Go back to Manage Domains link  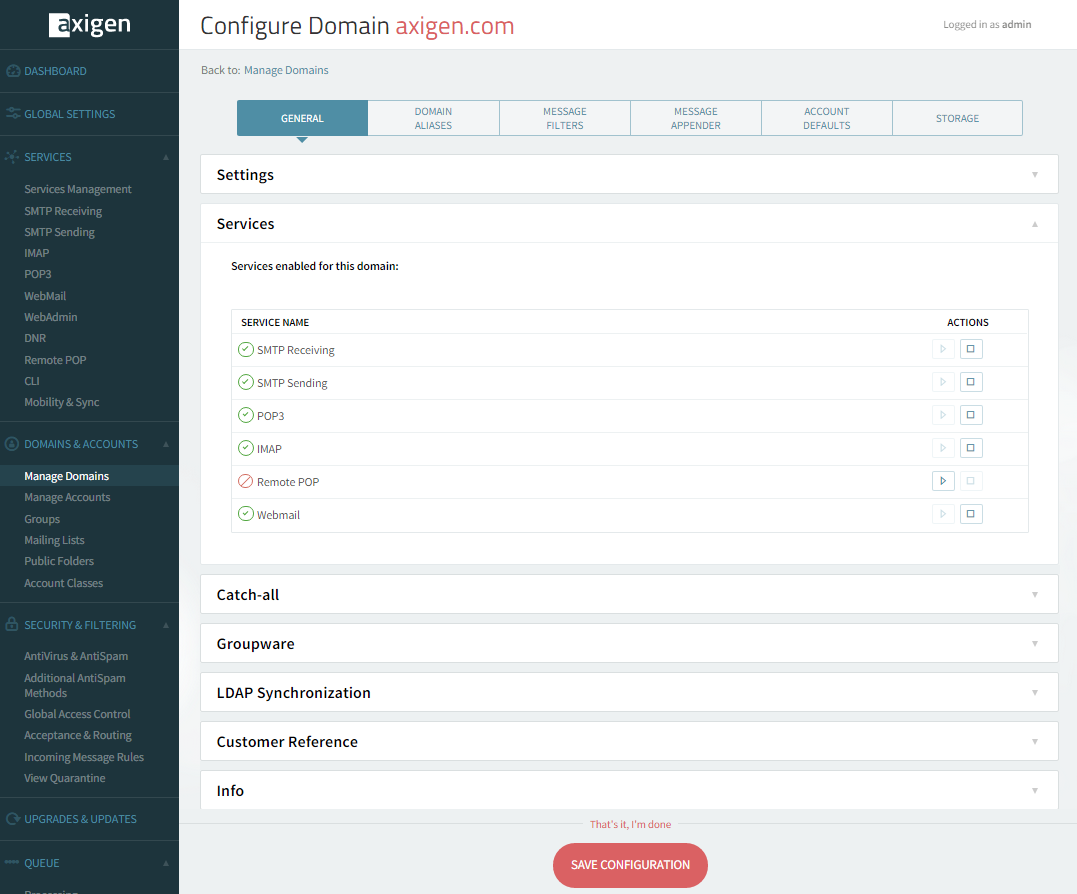click(286, 70)
